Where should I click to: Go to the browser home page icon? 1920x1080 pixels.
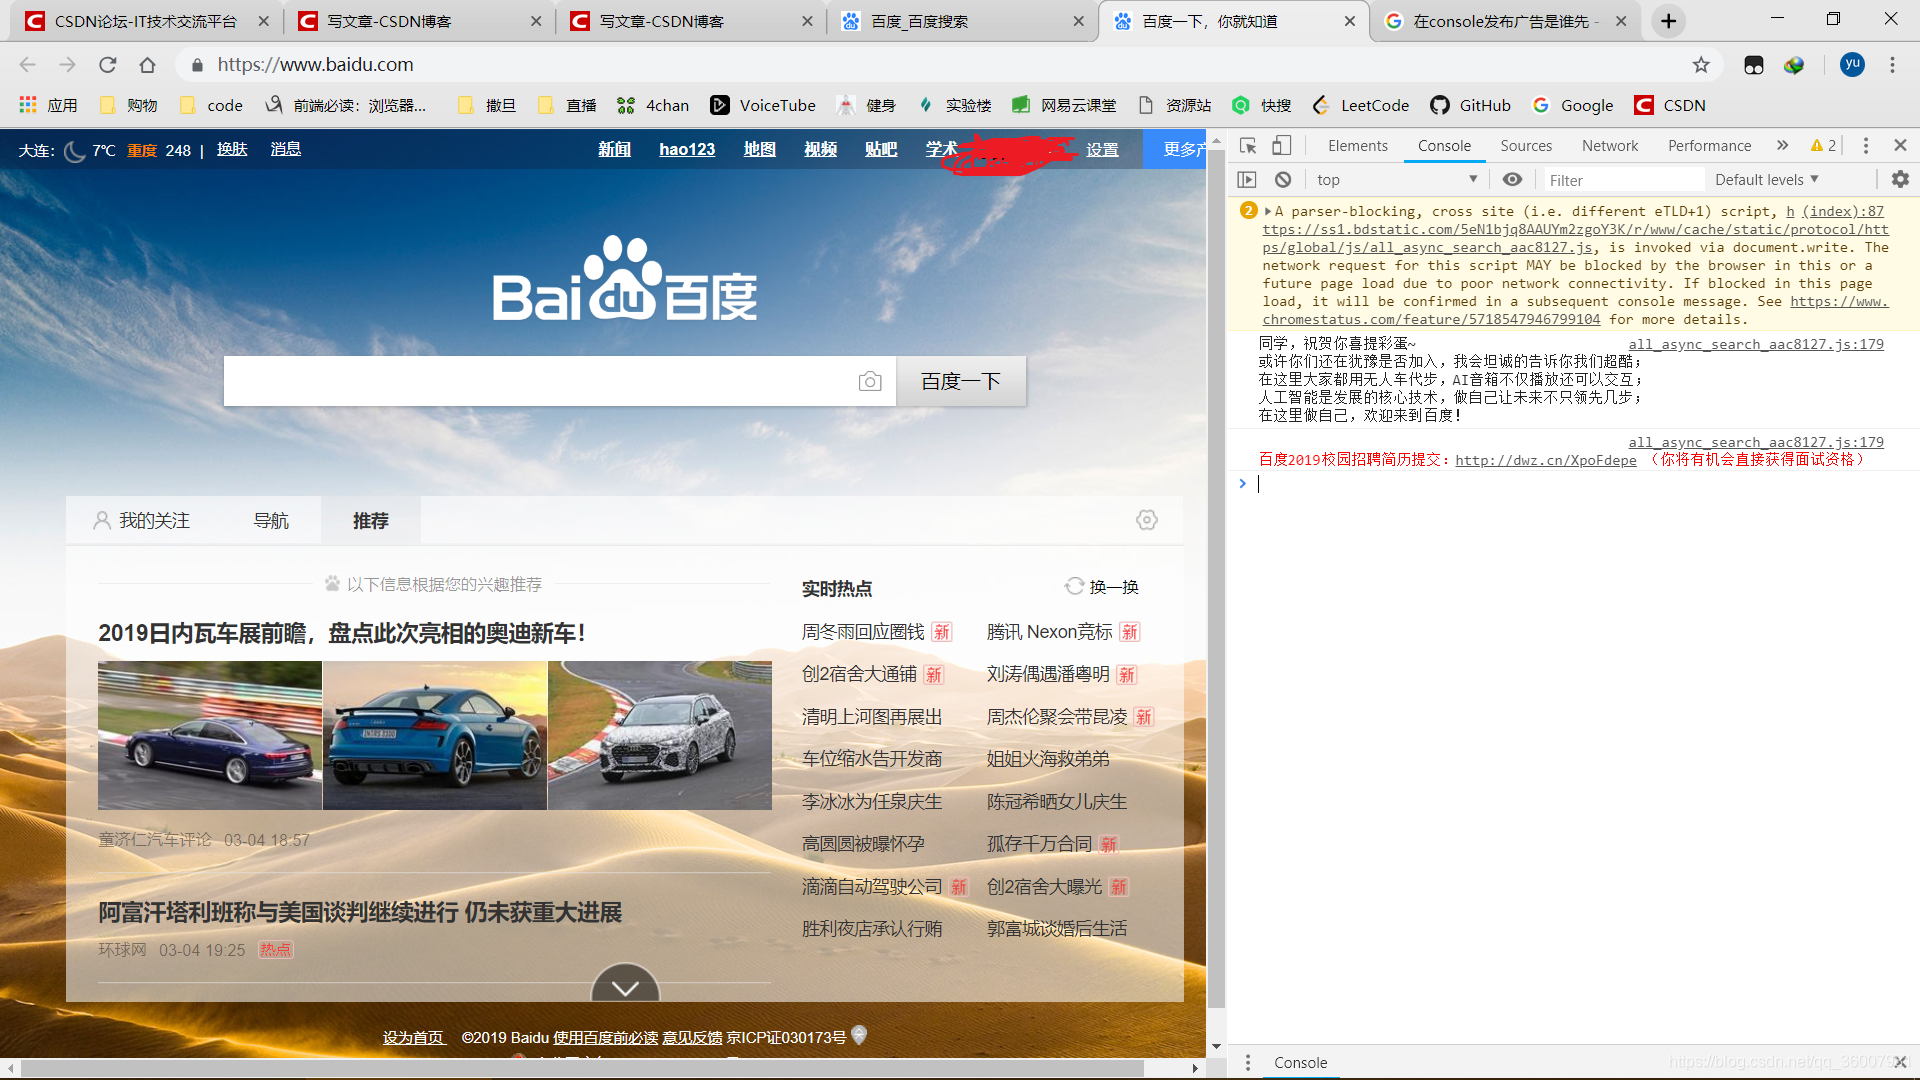point(148,65)
